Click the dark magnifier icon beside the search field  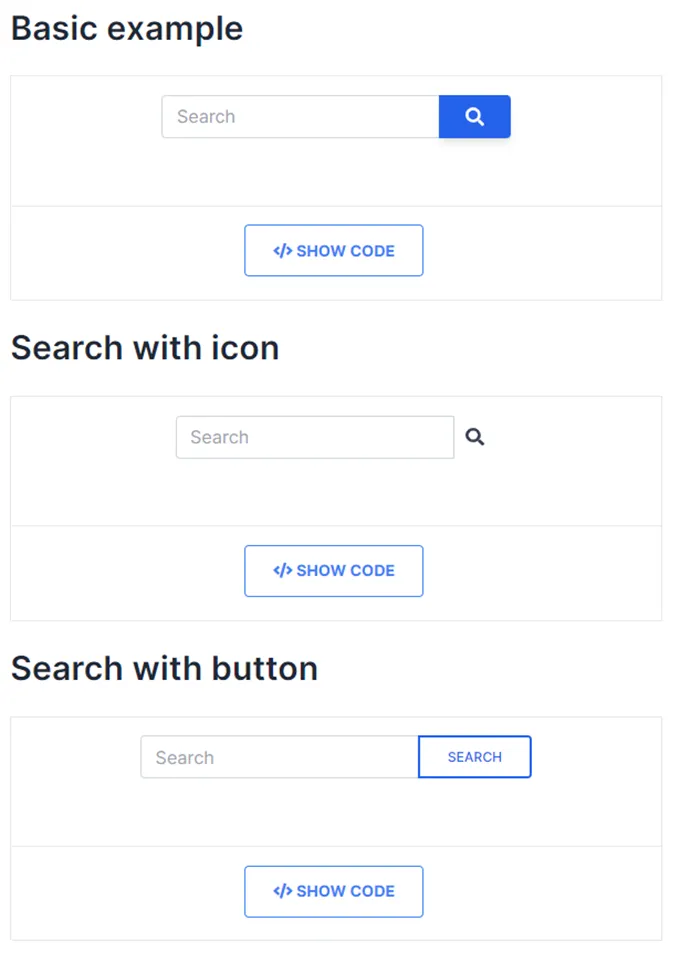[475, 437]
